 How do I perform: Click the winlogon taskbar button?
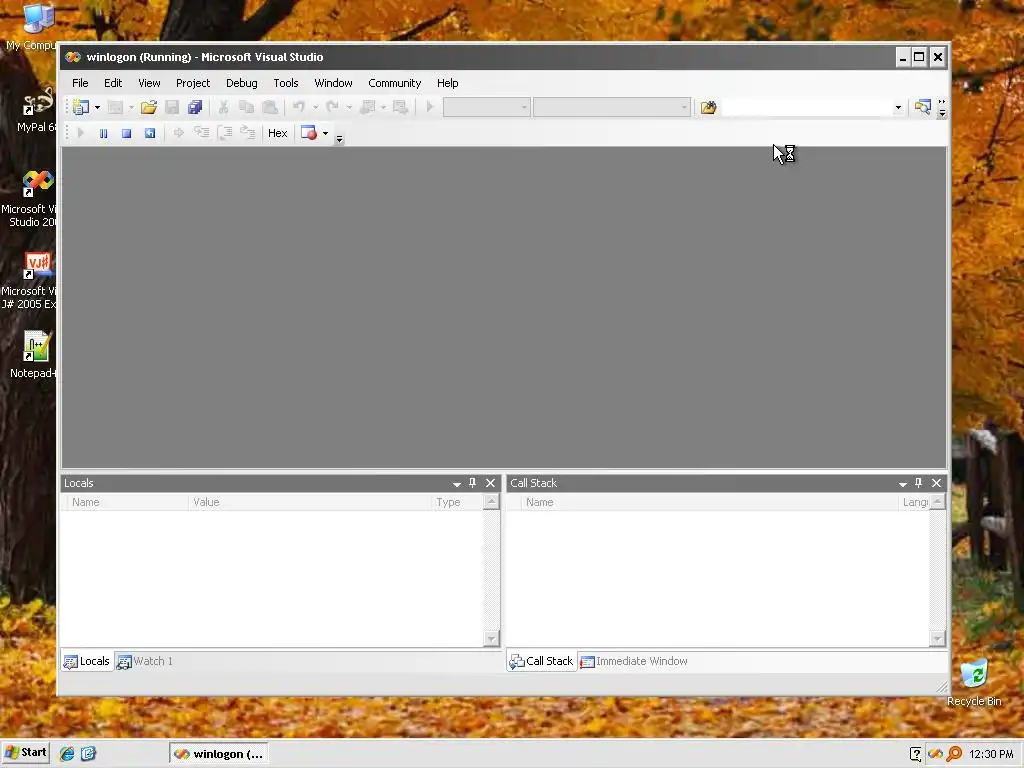coord(219,754)
